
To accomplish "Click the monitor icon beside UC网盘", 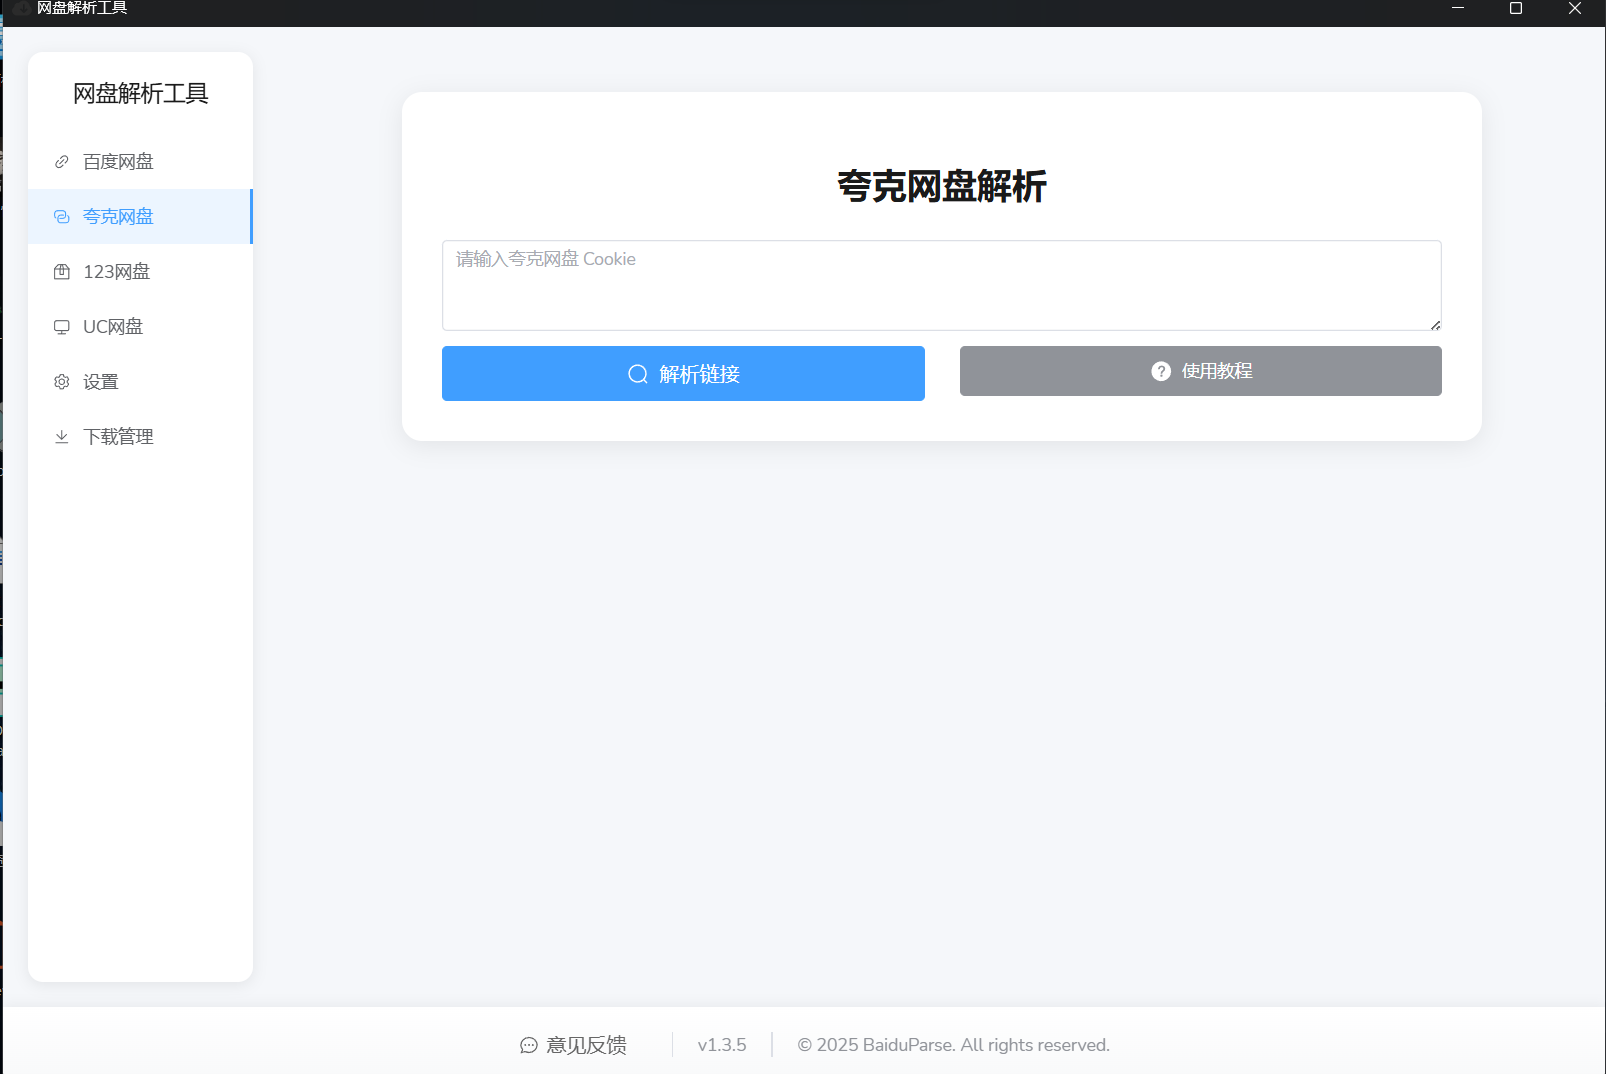I will point(62,327).
